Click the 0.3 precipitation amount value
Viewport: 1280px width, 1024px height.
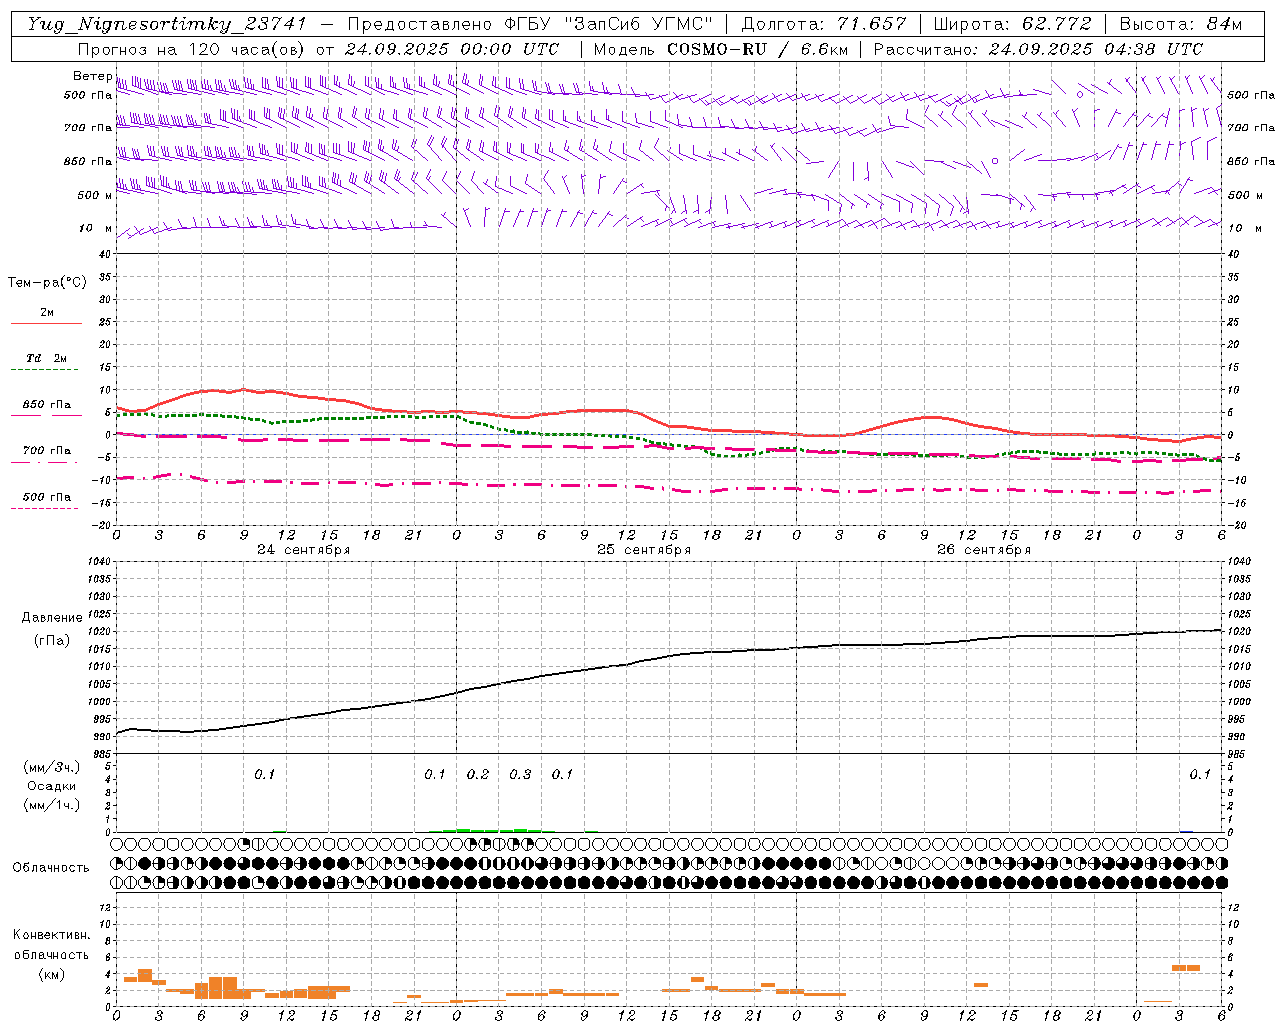[520, 775]
